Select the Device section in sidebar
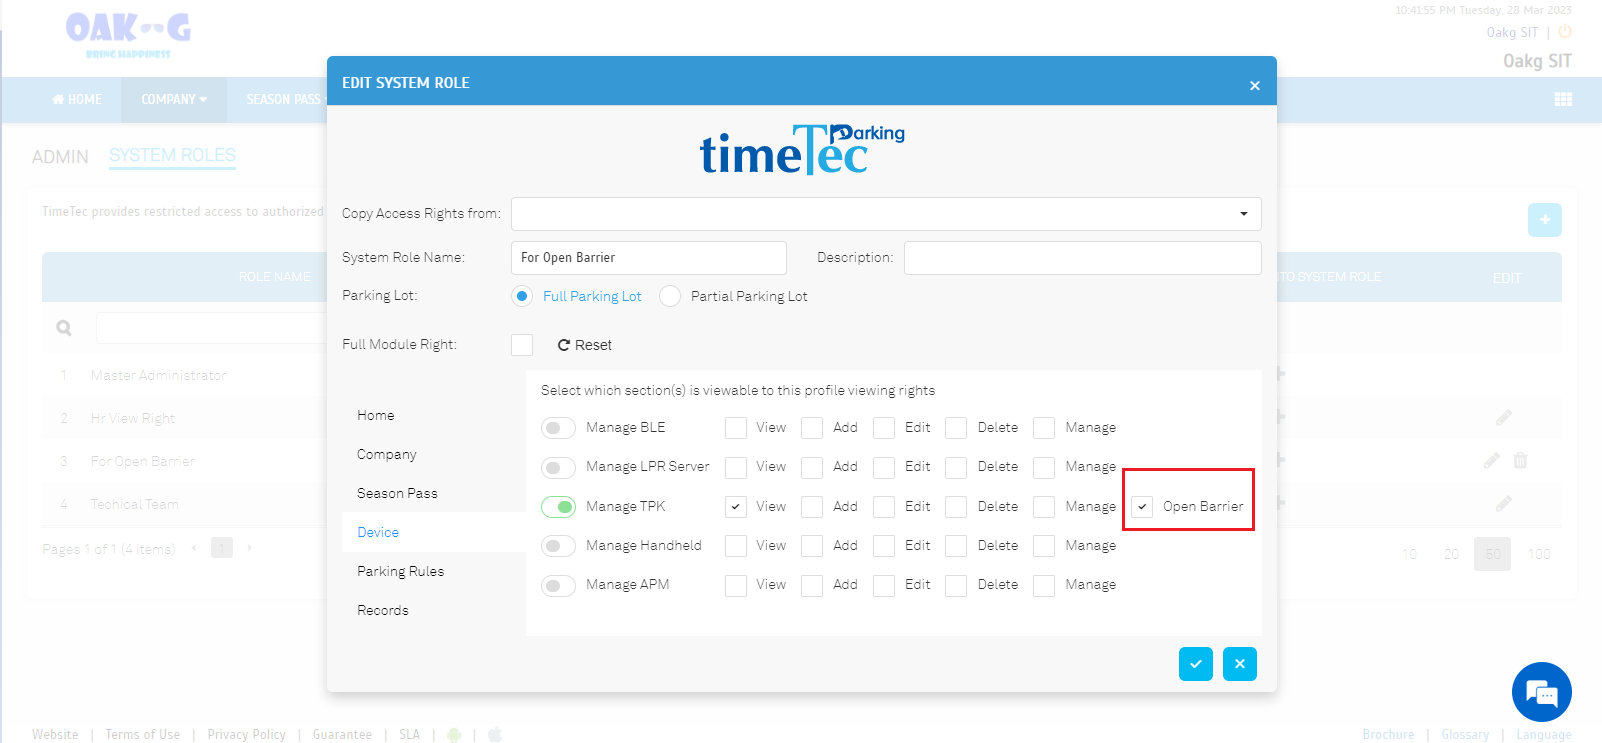Screen dimensions: 1602x743 [x=378, y=532]
